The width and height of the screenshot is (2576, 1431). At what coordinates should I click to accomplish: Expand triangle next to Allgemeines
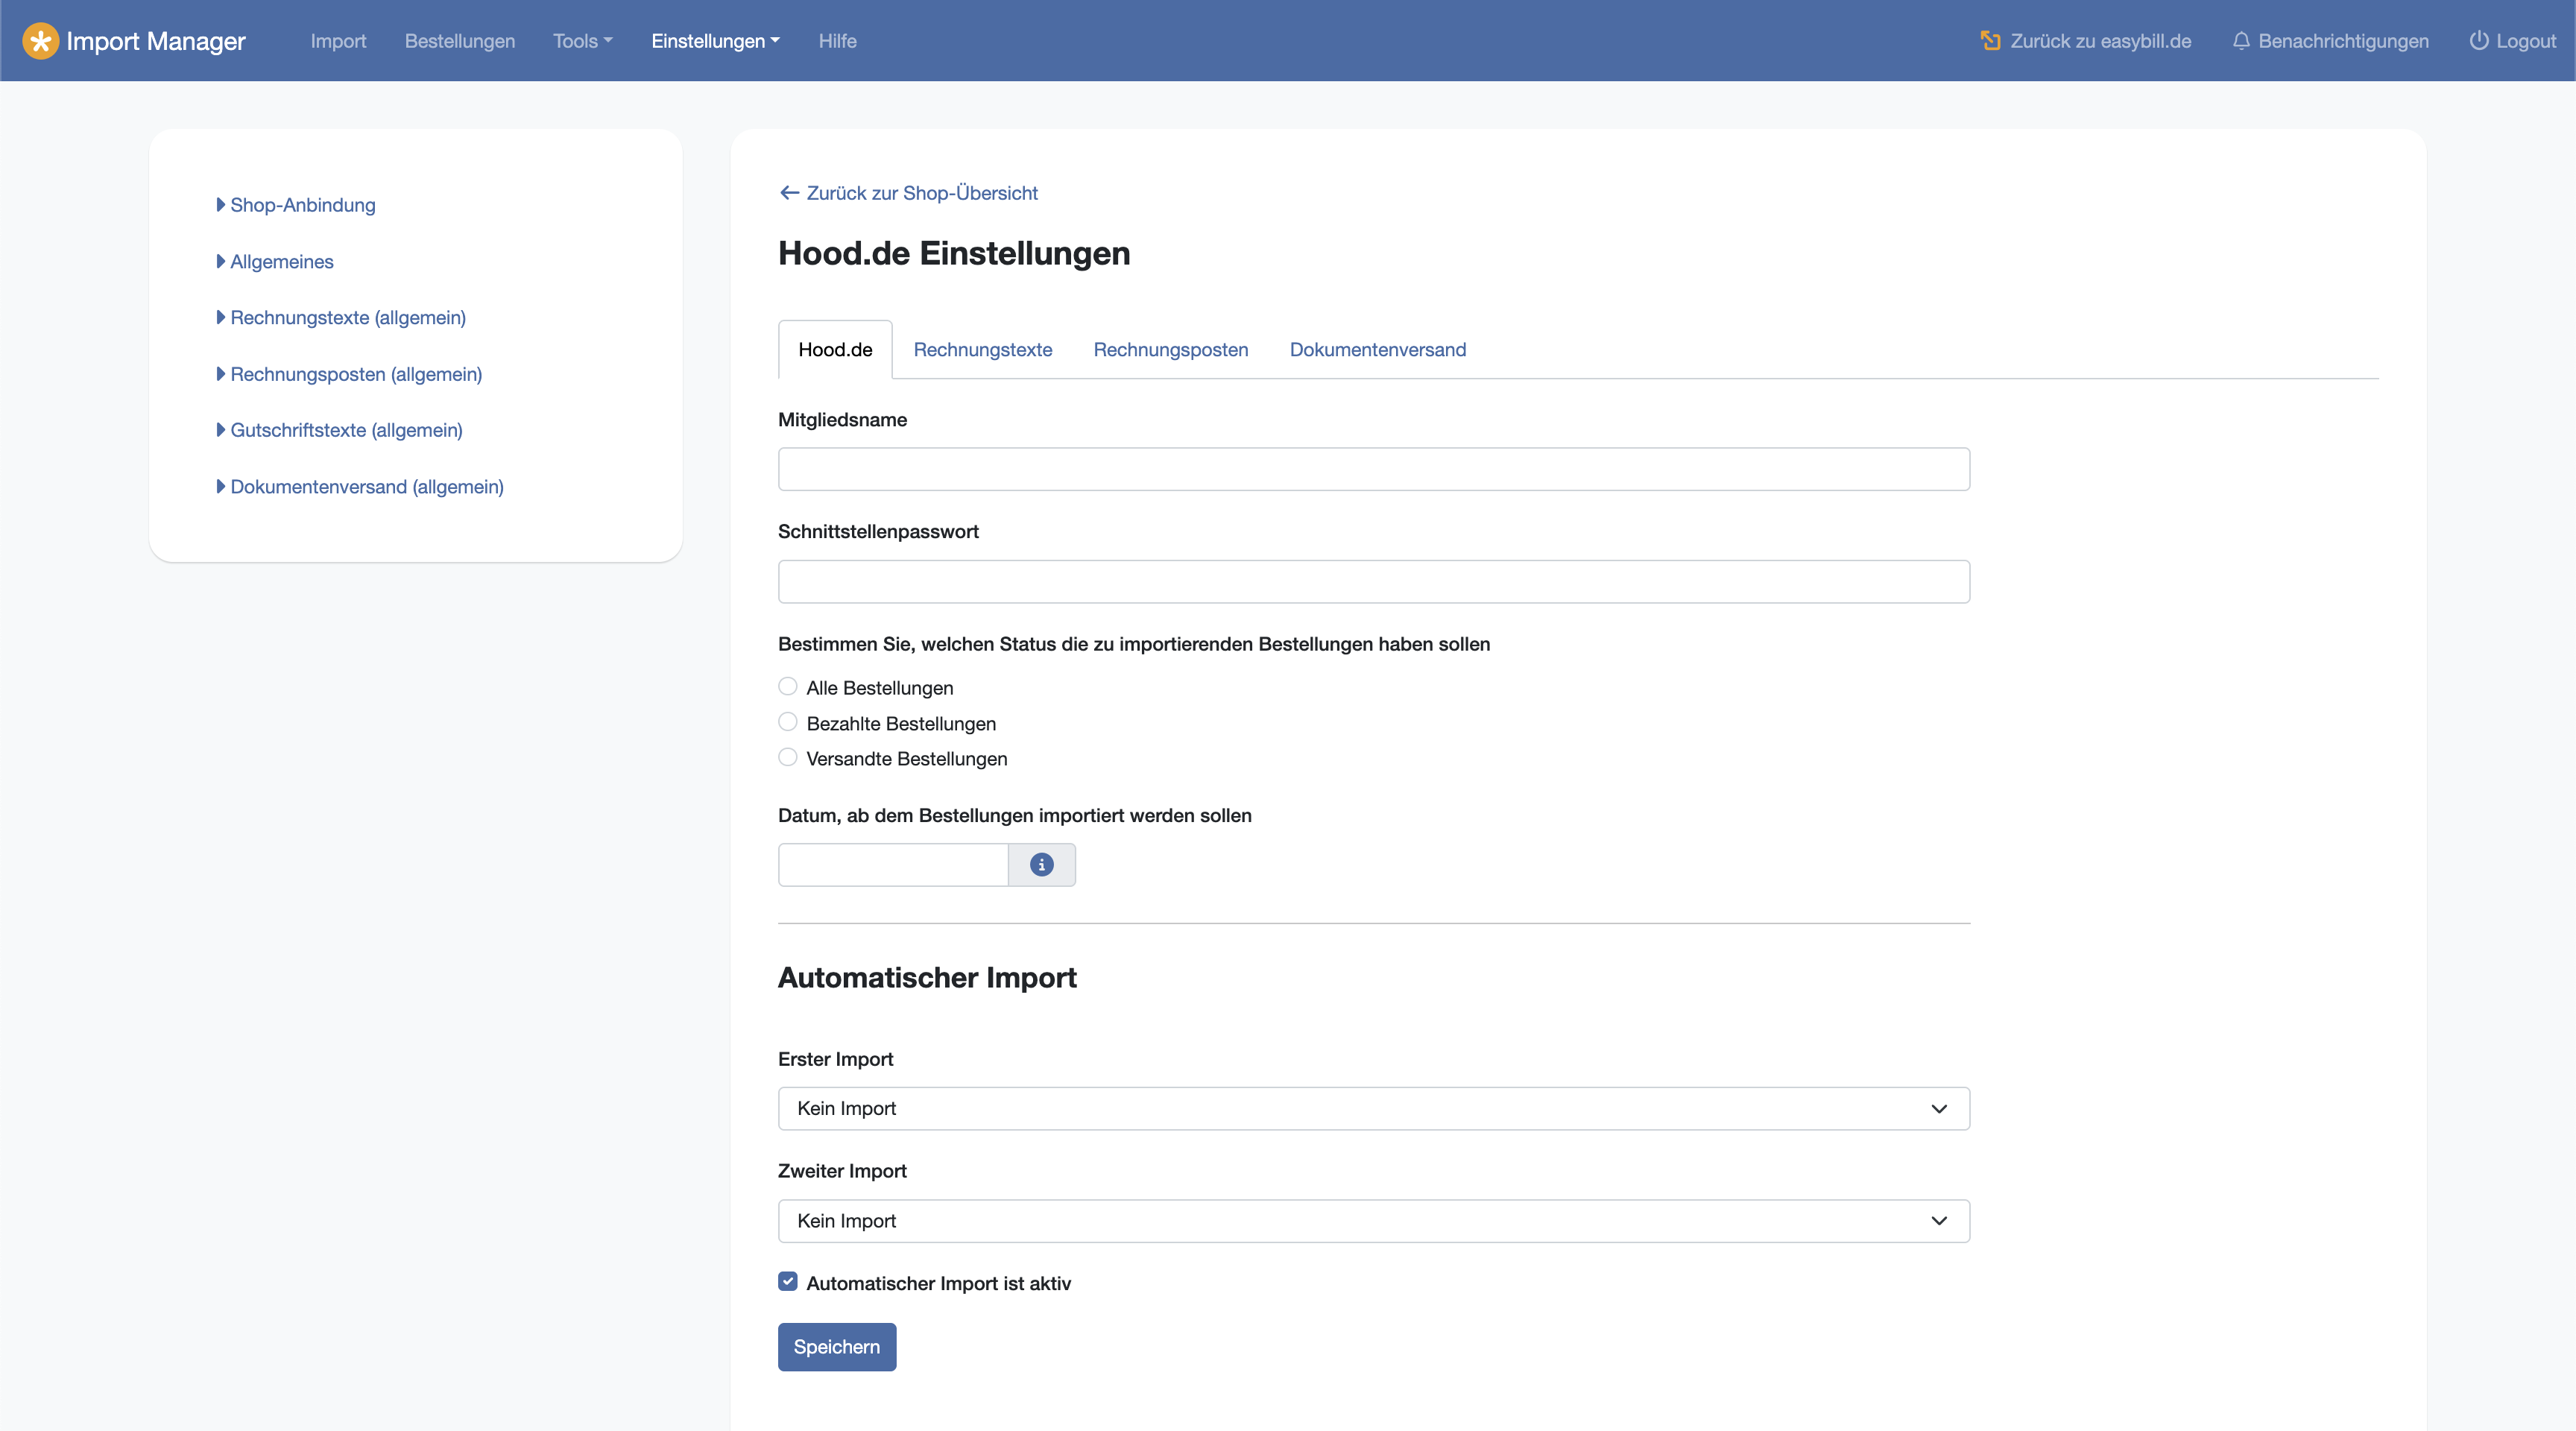pos(221,261)
